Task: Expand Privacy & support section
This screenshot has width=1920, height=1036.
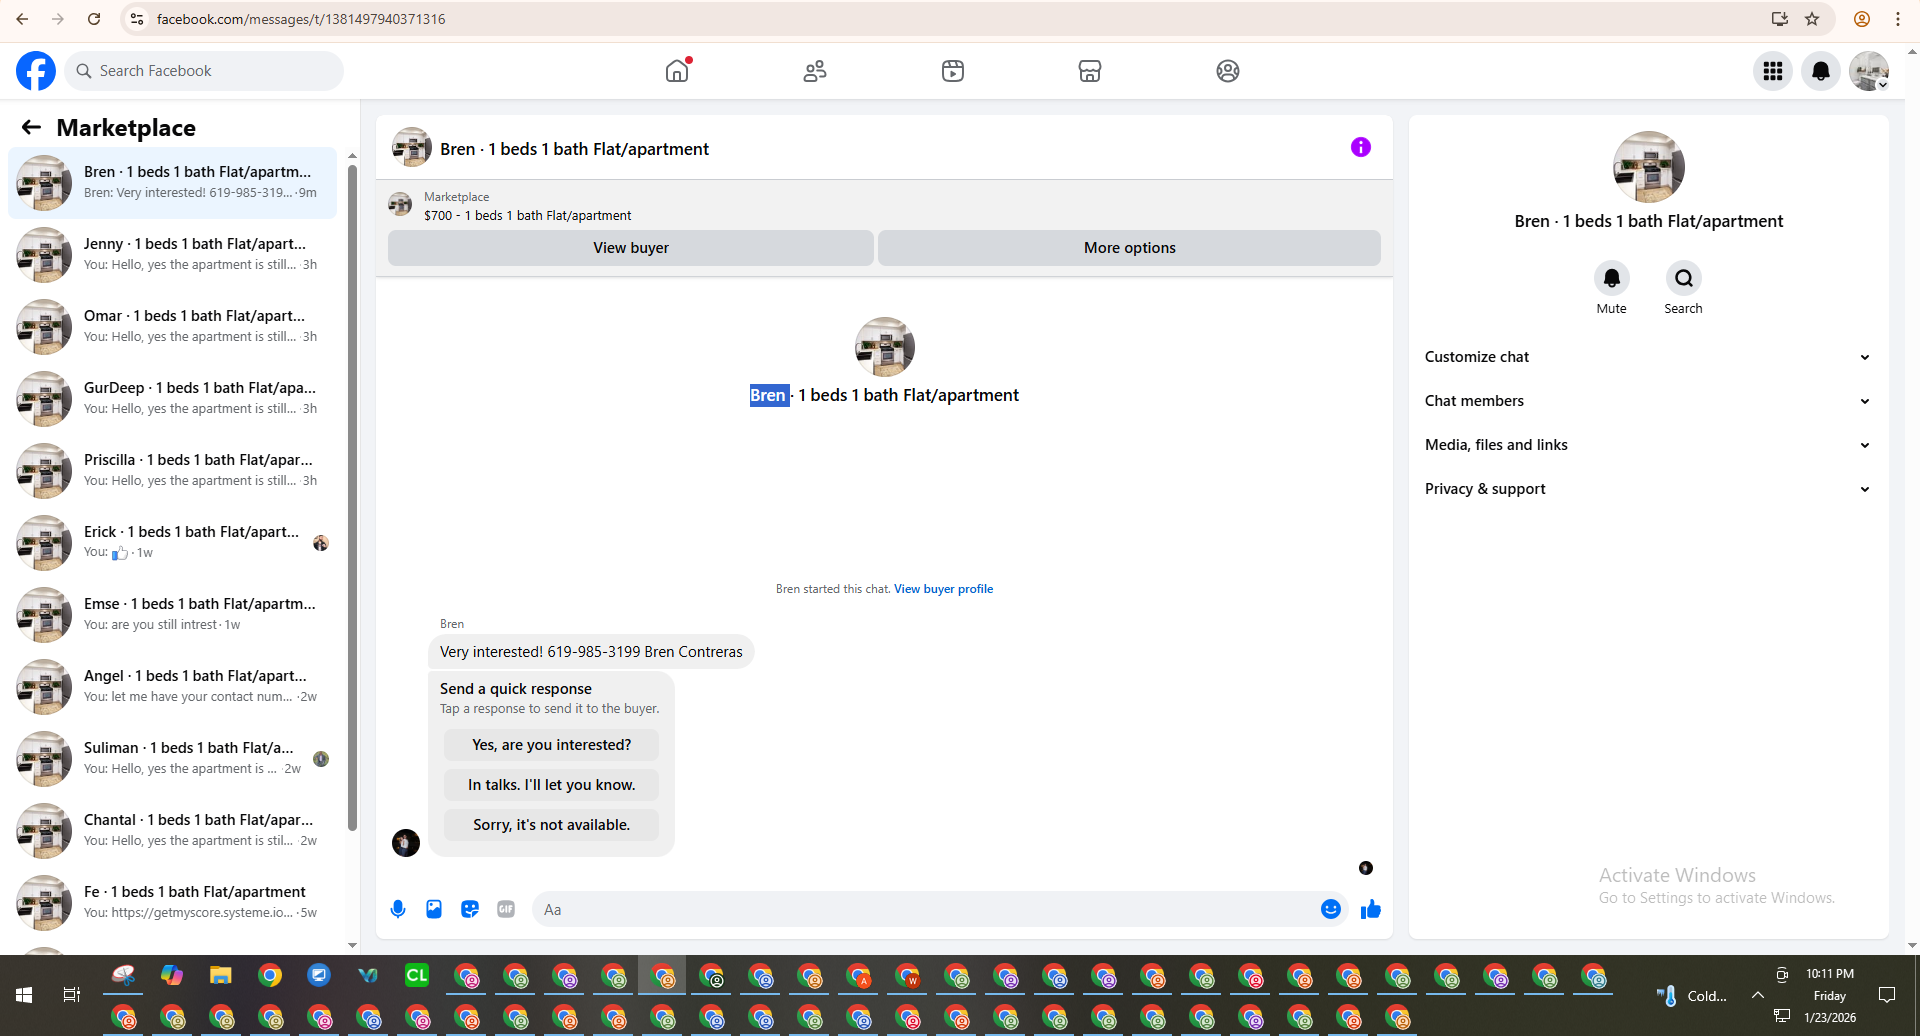Action: 1648,489
